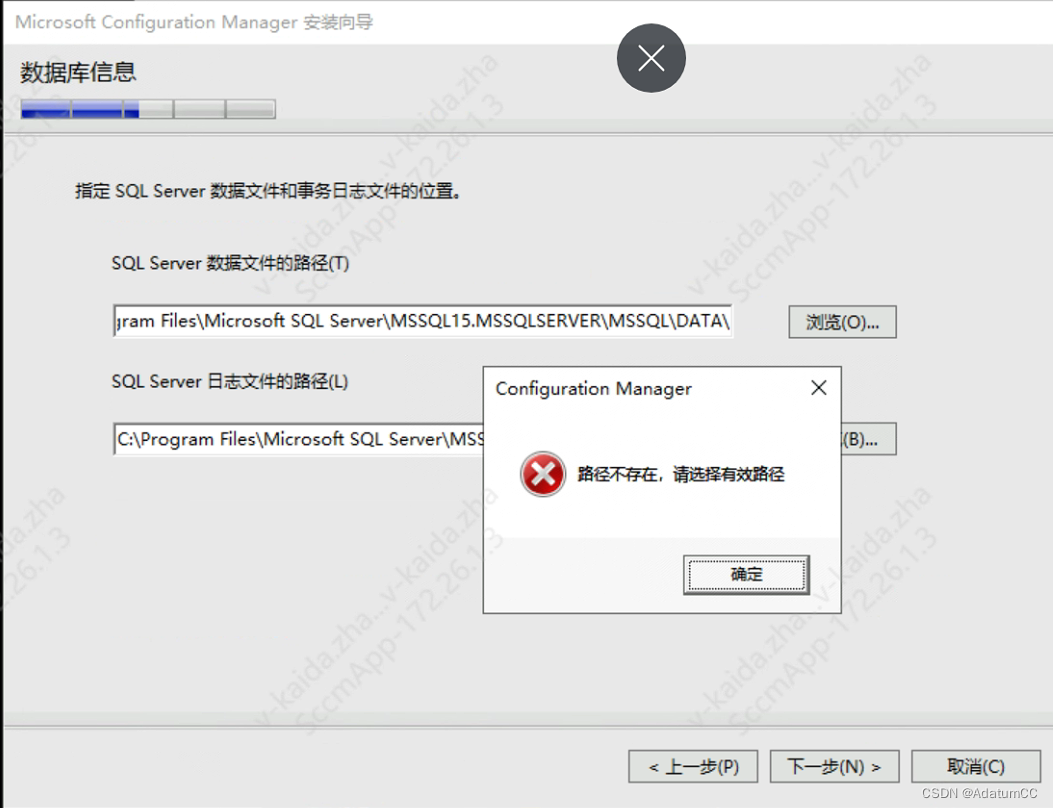Click 浏览(O)... to browse data file path
The width and height of the screenshot is (1053, 808).
click(x=842, y=322)
